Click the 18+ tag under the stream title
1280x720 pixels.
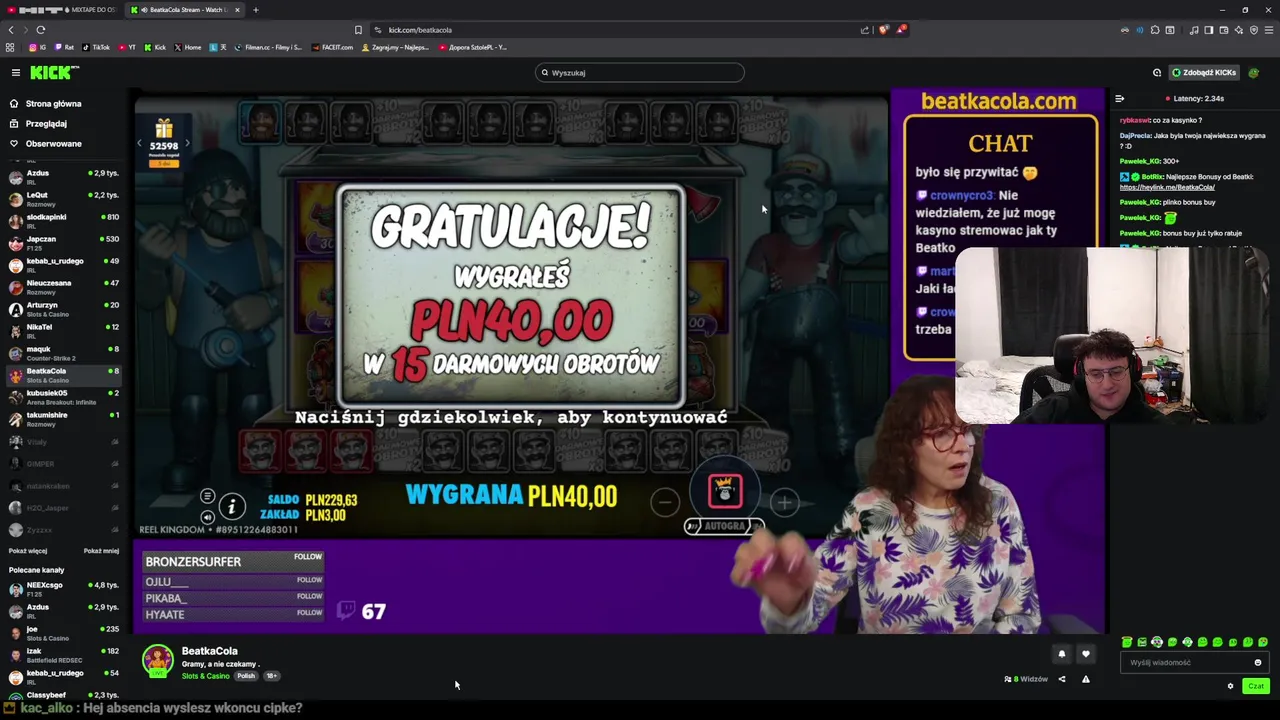click(271, 676)
